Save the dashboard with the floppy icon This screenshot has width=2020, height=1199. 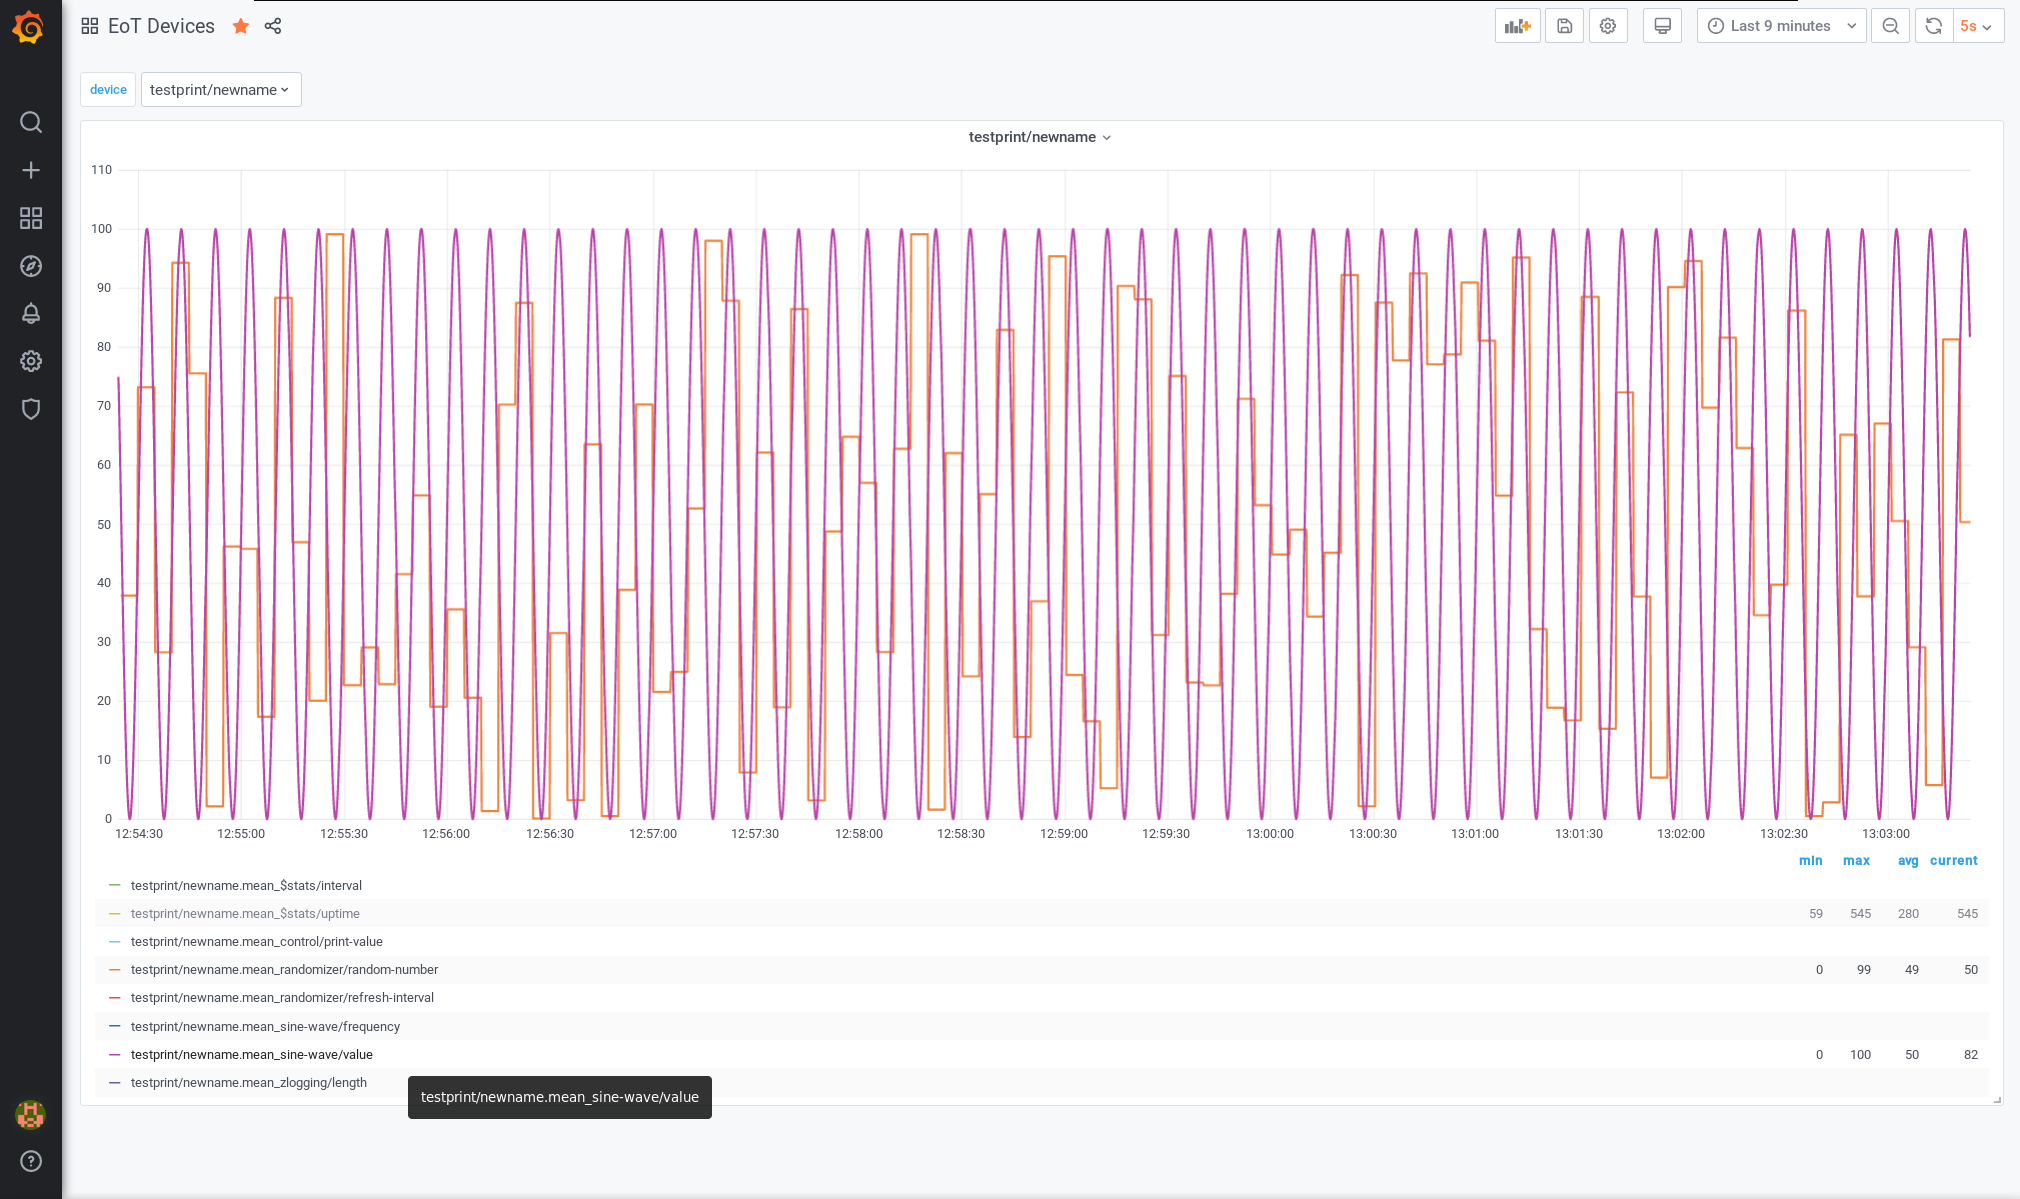pyautogui.click(x=1564, y=26)
